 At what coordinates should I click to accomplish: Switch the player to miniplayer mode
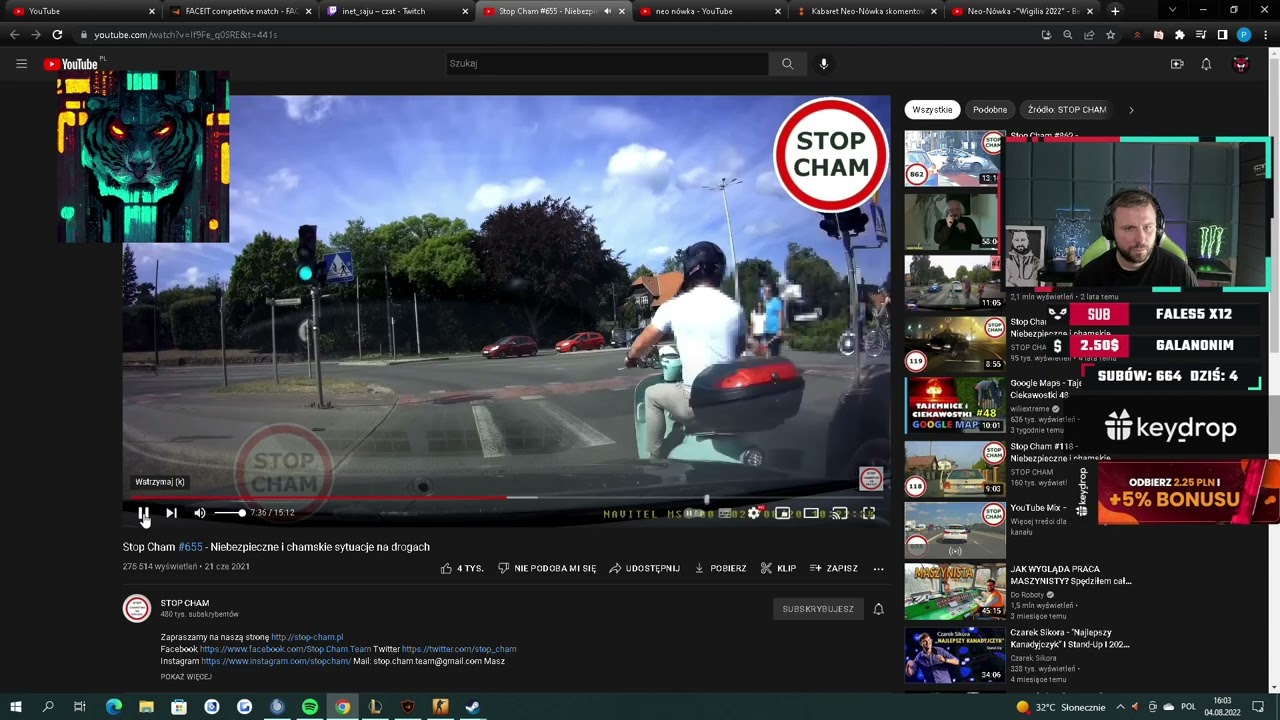[783, 513]
